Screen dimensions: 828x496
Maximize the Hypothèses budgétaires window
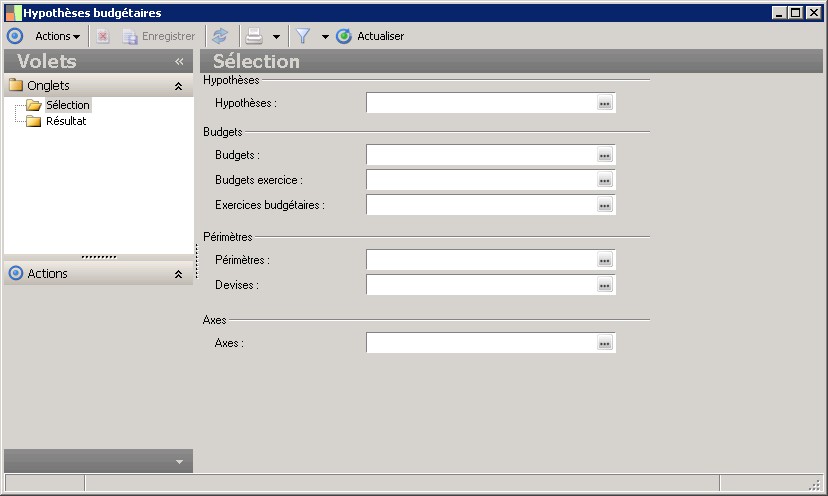pyautogui.click(x=796, y=13)
